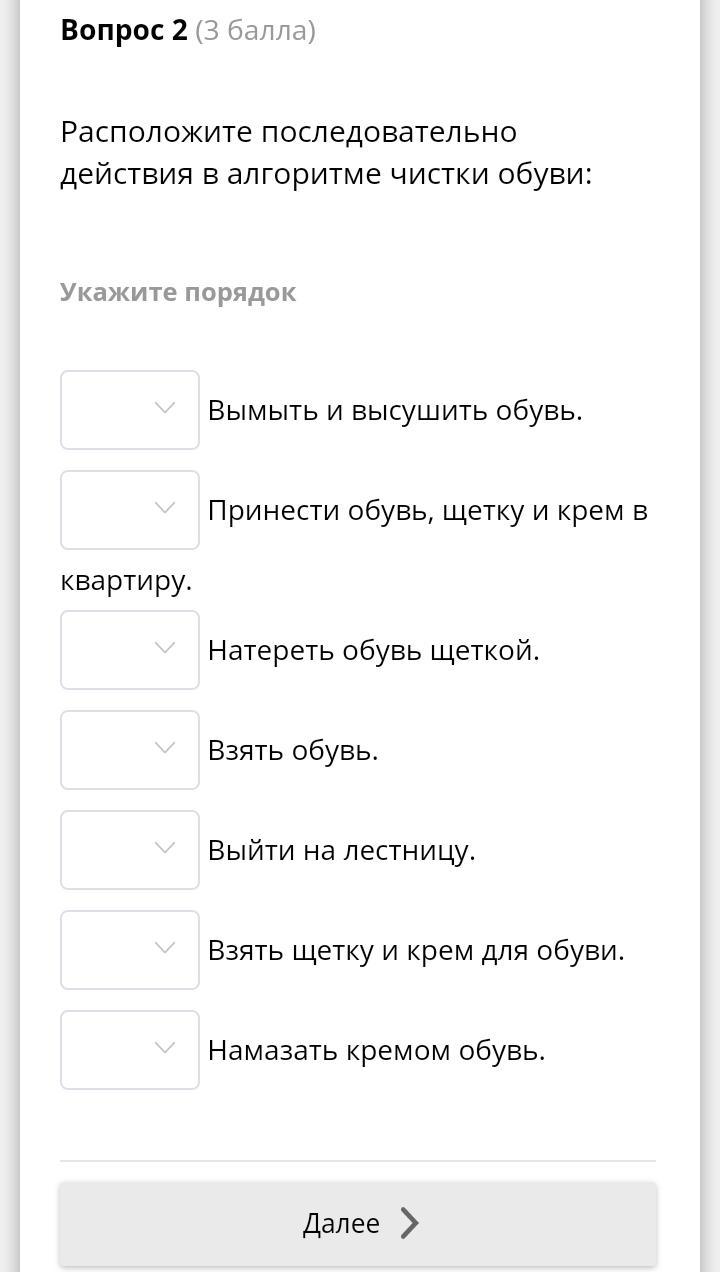Open order dropdown for 'Взять щетку и крем'
The width and height of the screenshot is (720, 1272).
click(130, 950)
